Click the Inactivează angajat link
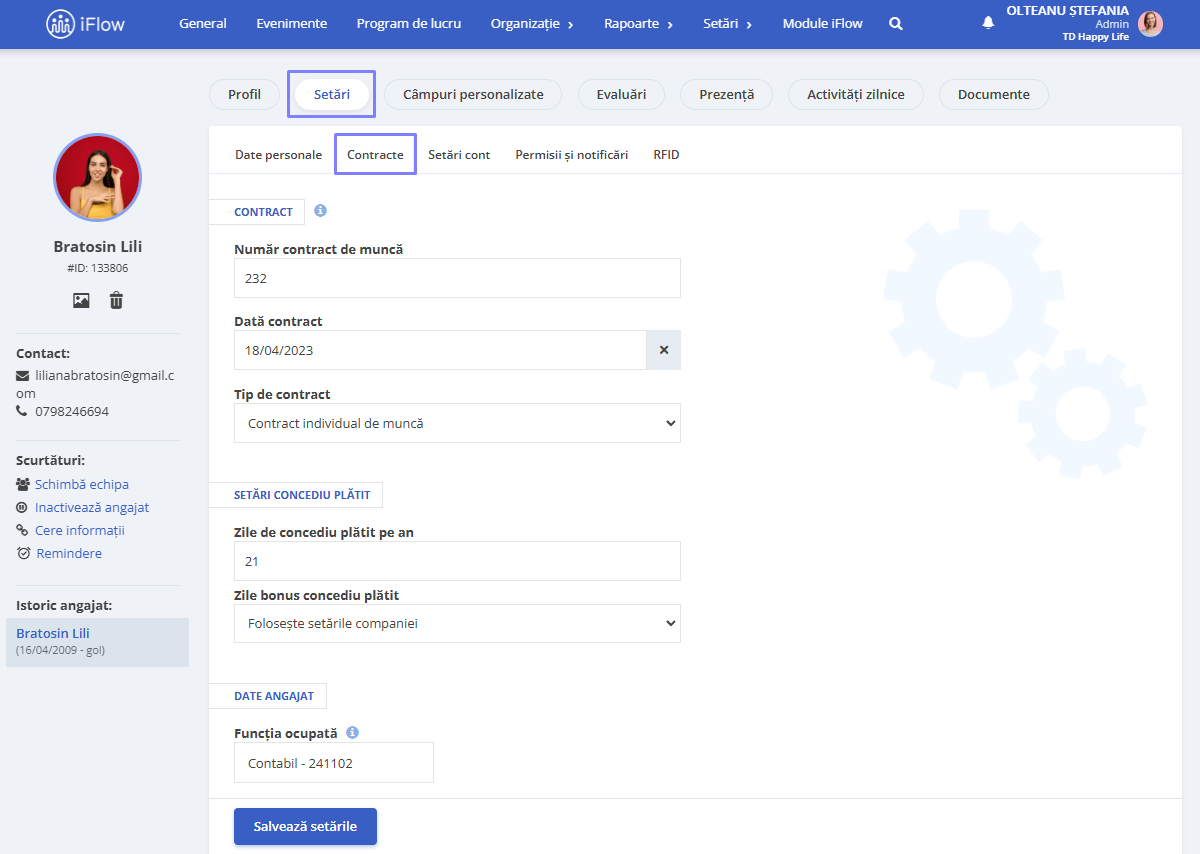The width and height of the screenshot is (1200, 854). 92,507
